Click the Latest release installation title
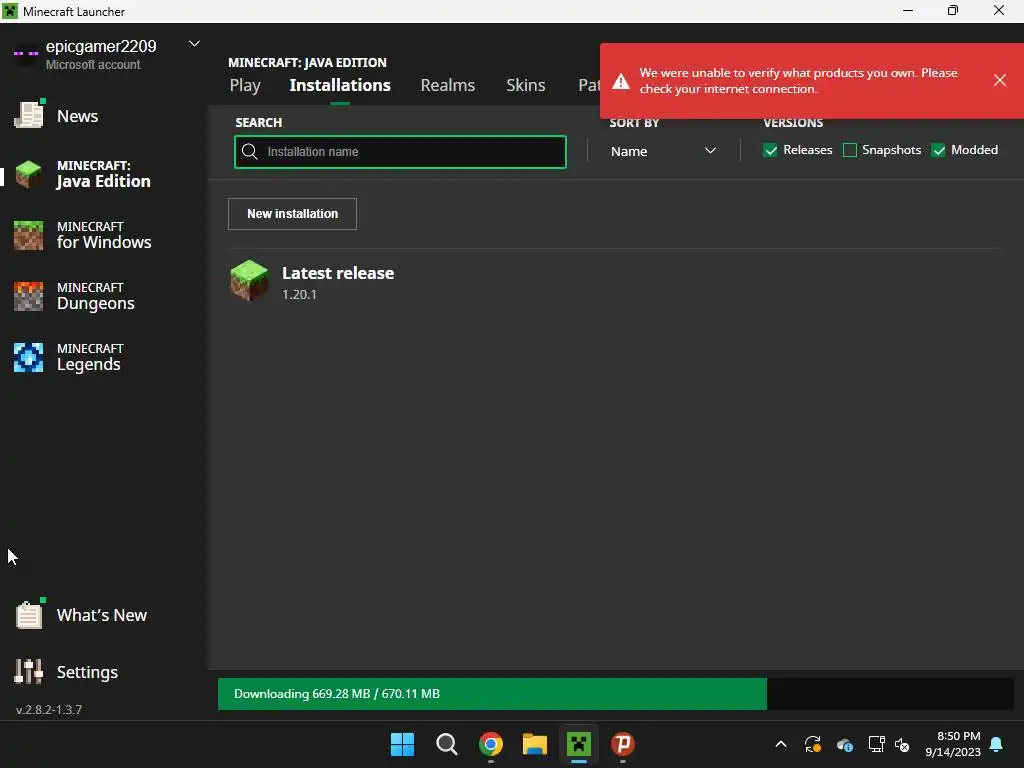Viewport: 1024px width, 768px height. click(338, 273)
